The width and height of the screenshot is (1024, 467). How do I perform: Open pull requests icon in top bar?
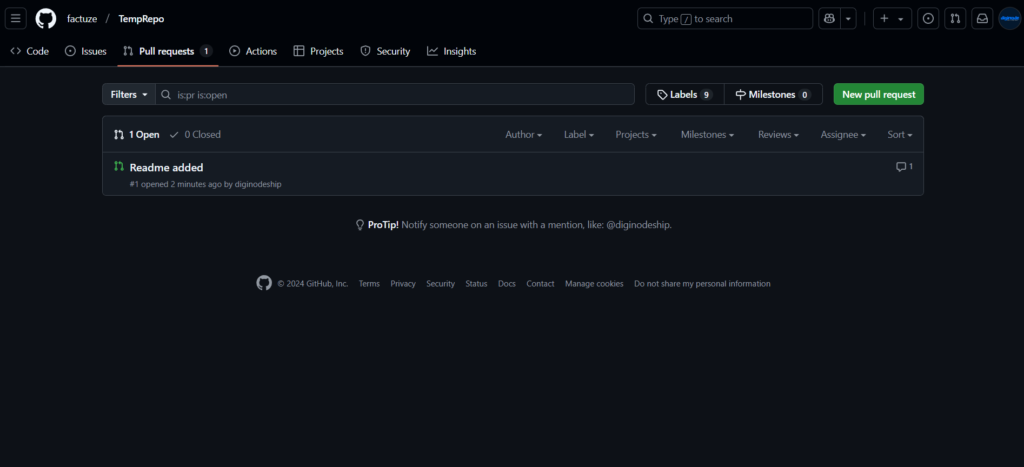point(955,19)
